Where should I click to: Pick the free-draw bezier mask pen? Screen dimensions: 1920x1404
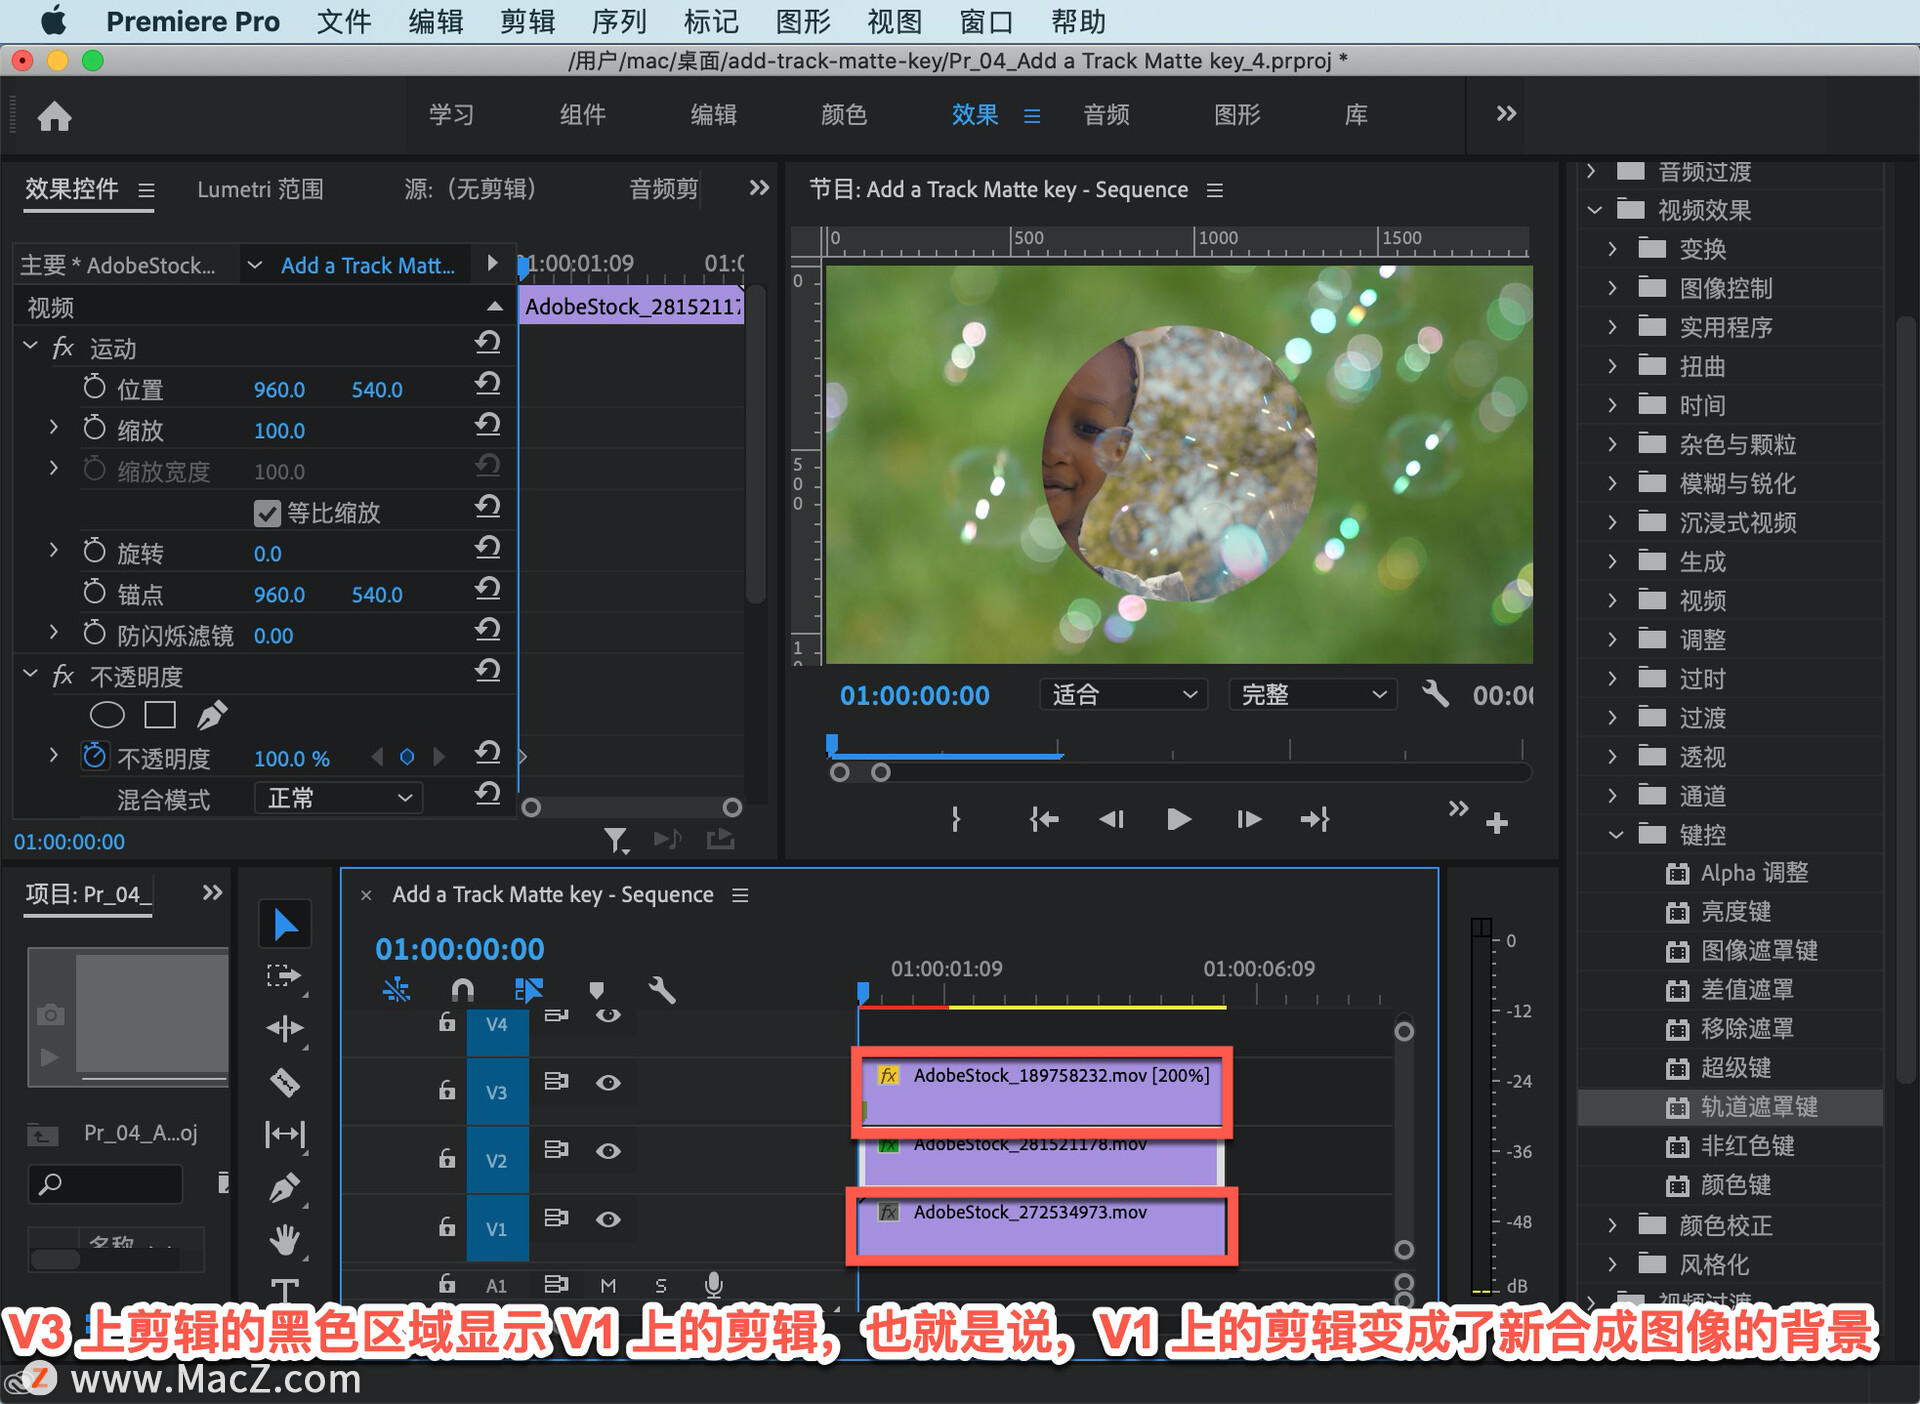pyautogui.click(x=211, y=715)
